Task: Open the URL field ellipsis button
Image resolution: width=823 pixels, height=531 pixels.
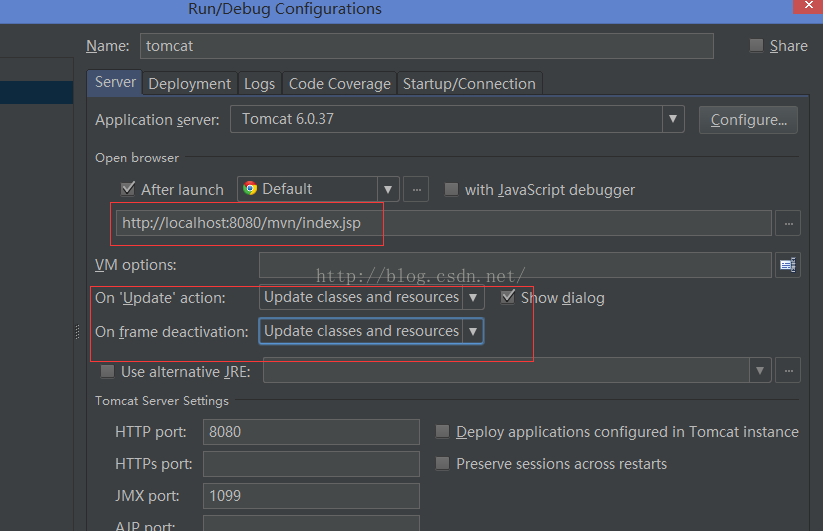Action: point(788,224)
